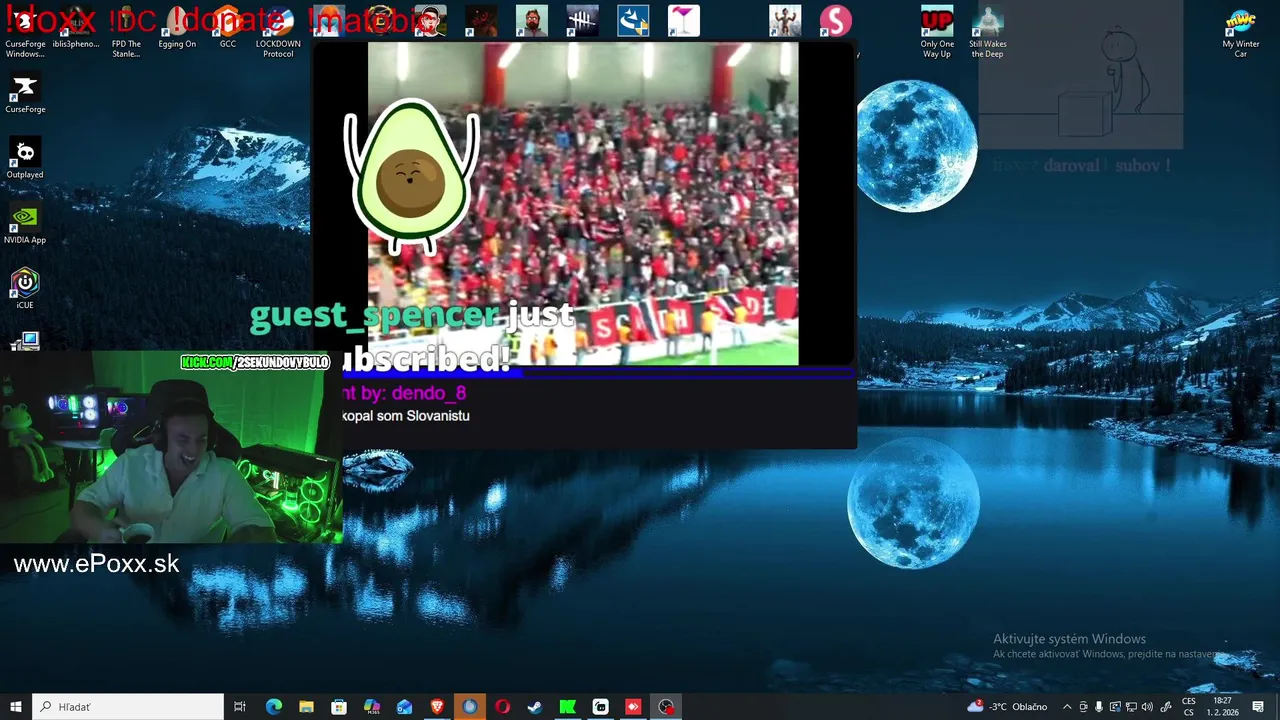Open the Dead by Daylight desktop shortcut

click(582, 21)
